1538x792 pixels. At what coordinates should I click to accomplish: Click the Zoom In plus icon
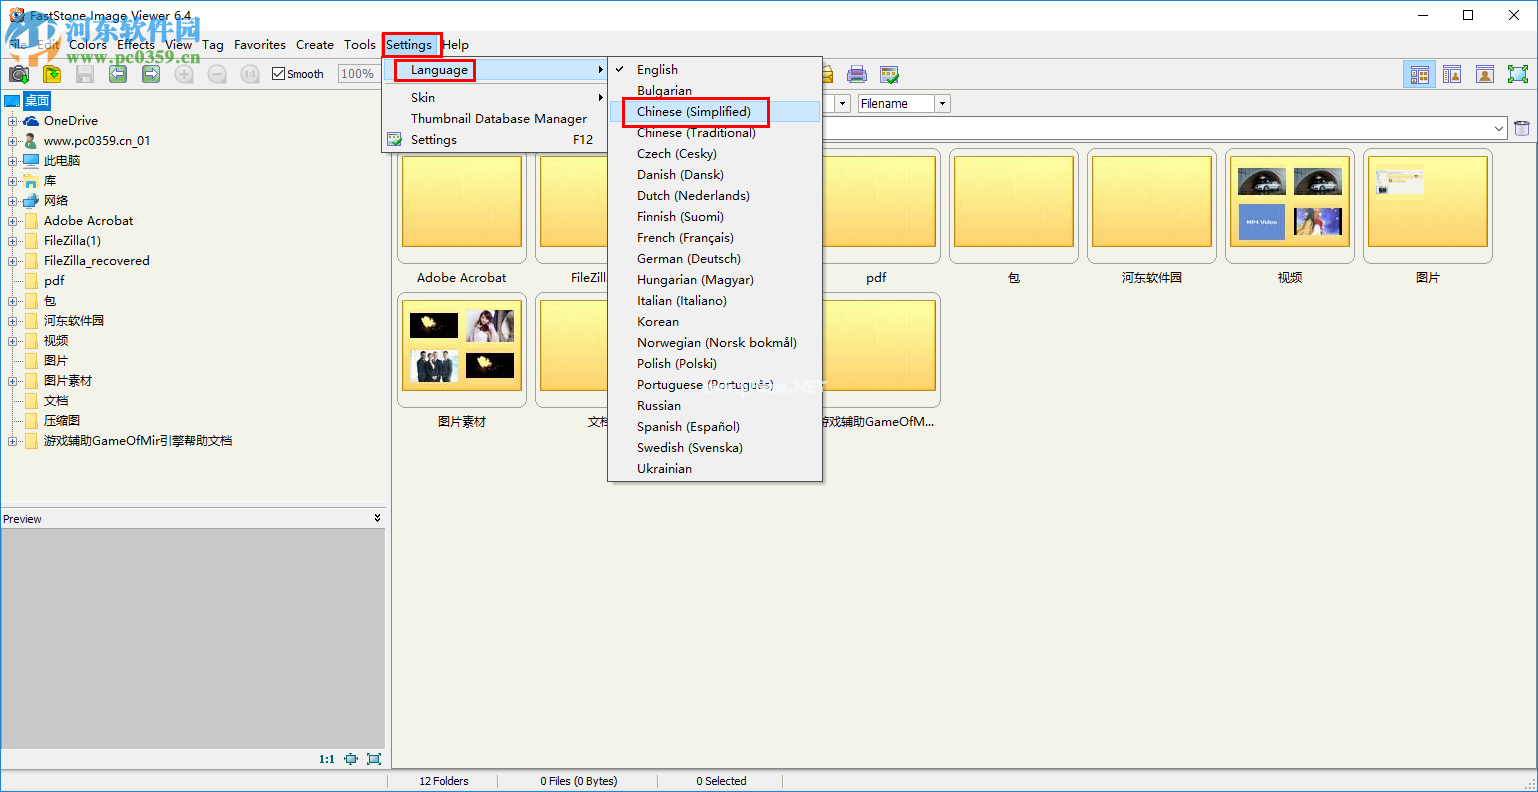(184, 74)
